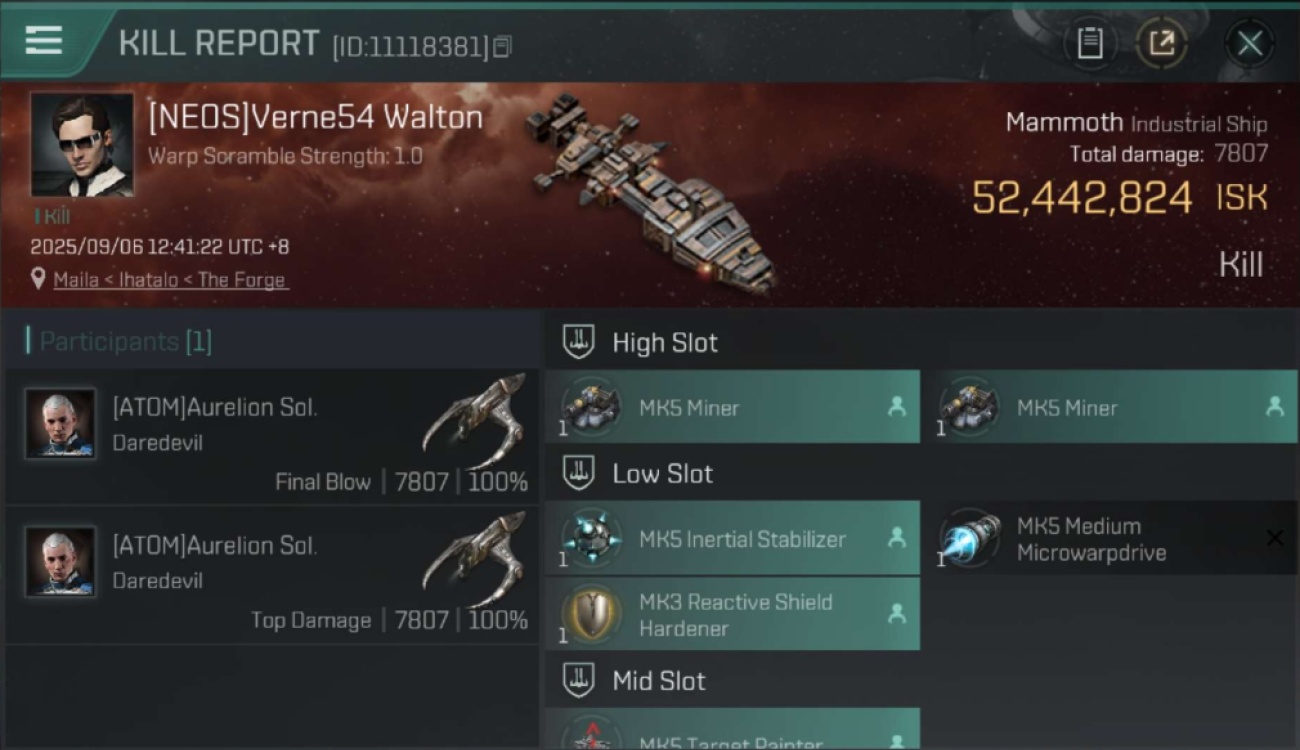Screen dimensions: 1300x750
Task: Select the first MK5 Miner module
Action: 733,407
